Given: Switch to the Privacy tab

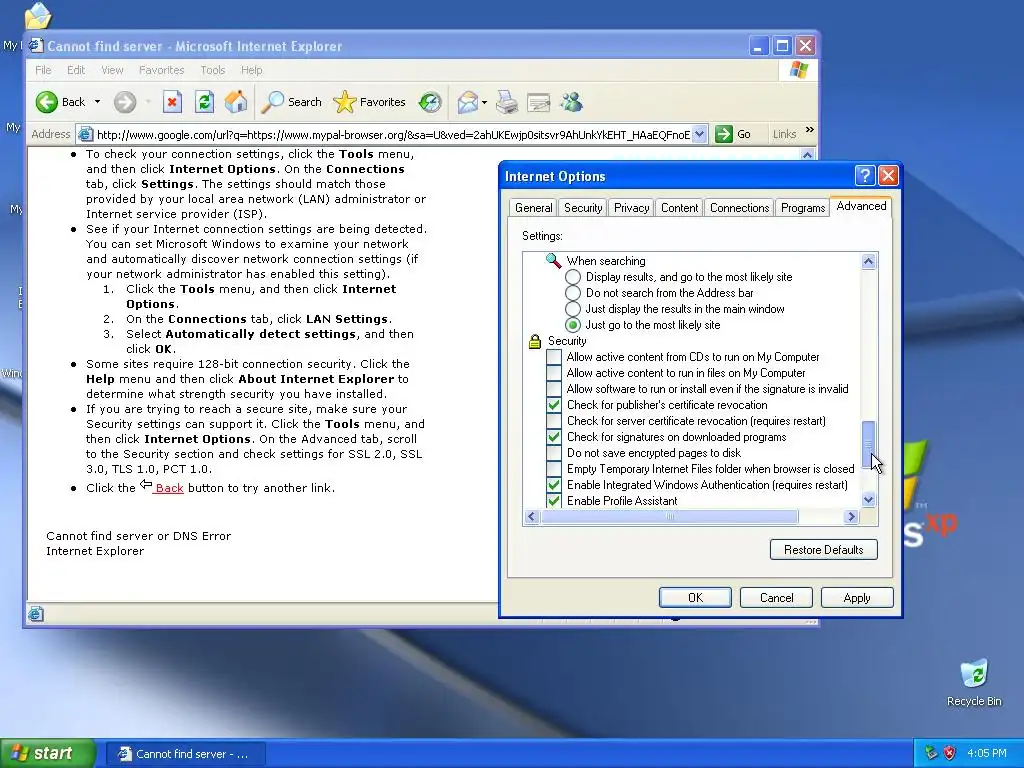Looking at the screenshot, I should pyautogui.click(x=631, y=208).
